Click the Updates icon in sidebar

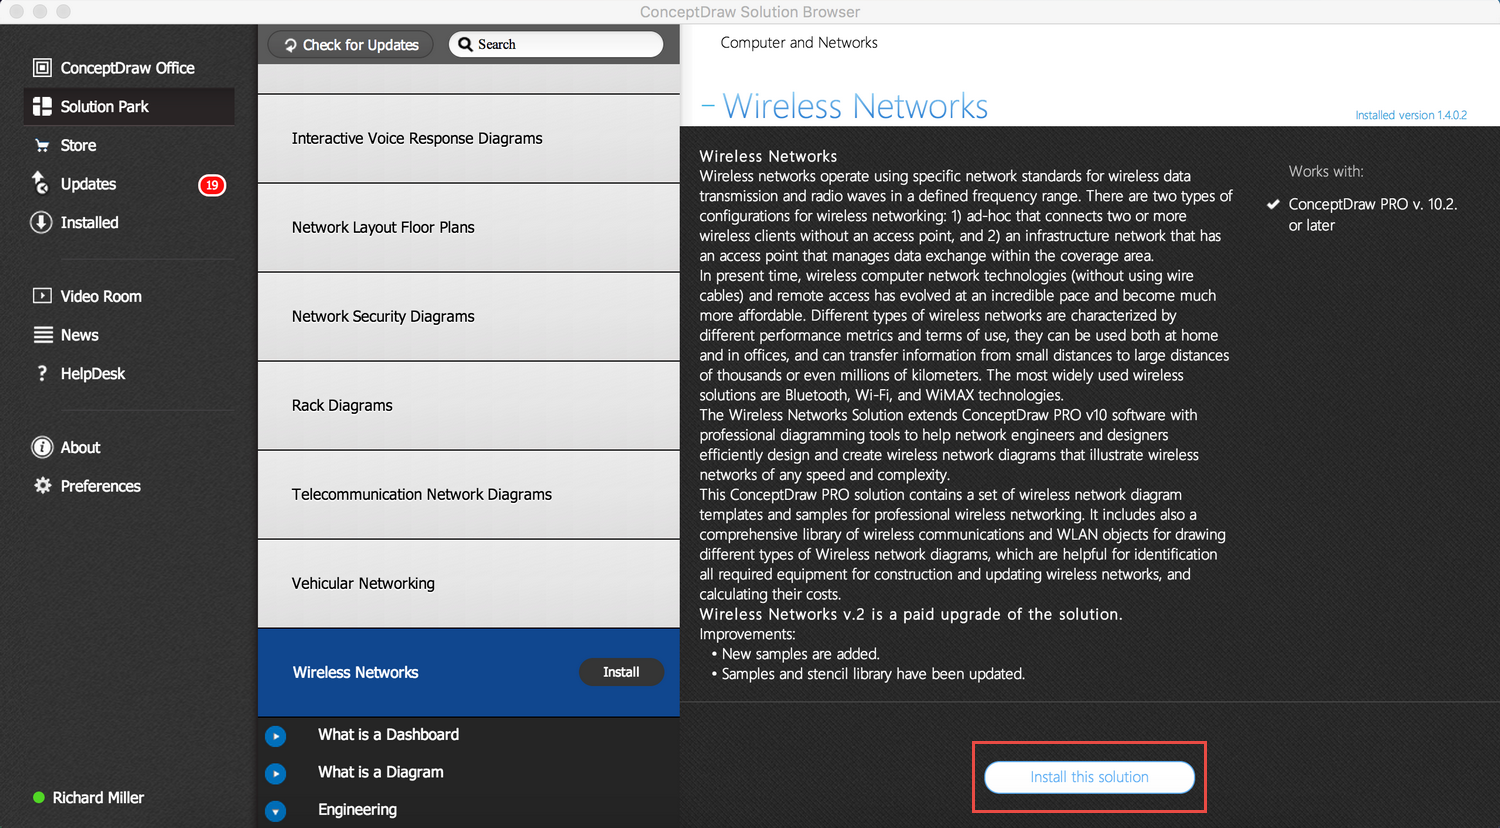point(41,183)
